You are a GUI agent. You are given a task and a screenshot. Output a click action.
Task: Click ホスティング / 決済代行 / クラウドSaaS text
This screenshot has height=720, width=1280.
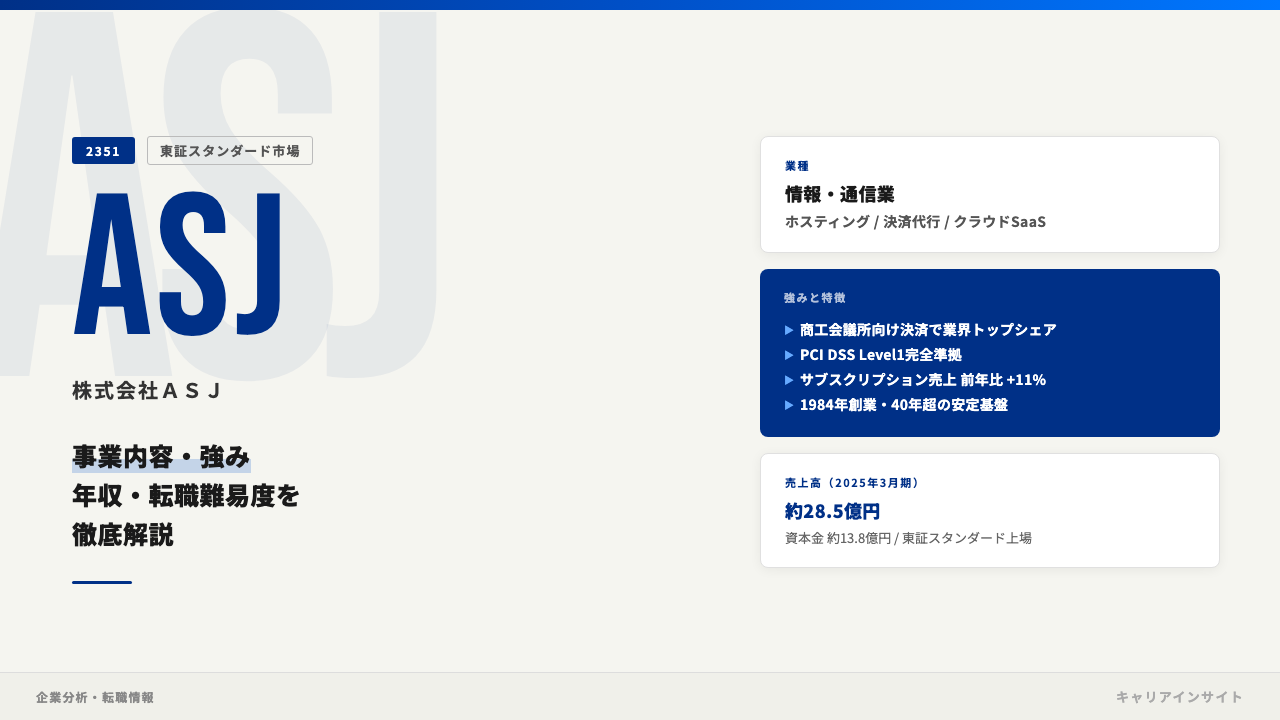(x=915, y=221)
